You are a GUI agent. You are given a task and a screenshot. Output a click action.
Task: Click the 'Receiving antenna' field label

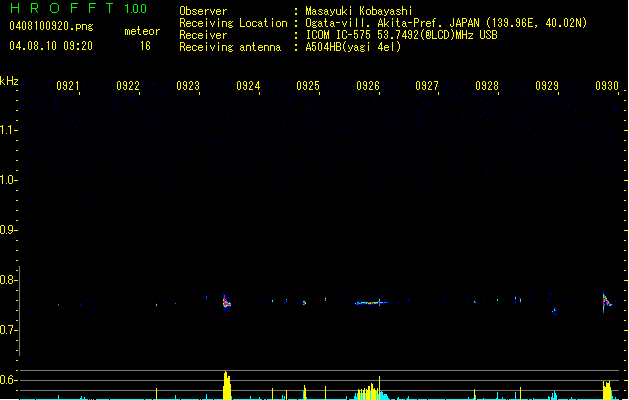[x=230, y=47]
